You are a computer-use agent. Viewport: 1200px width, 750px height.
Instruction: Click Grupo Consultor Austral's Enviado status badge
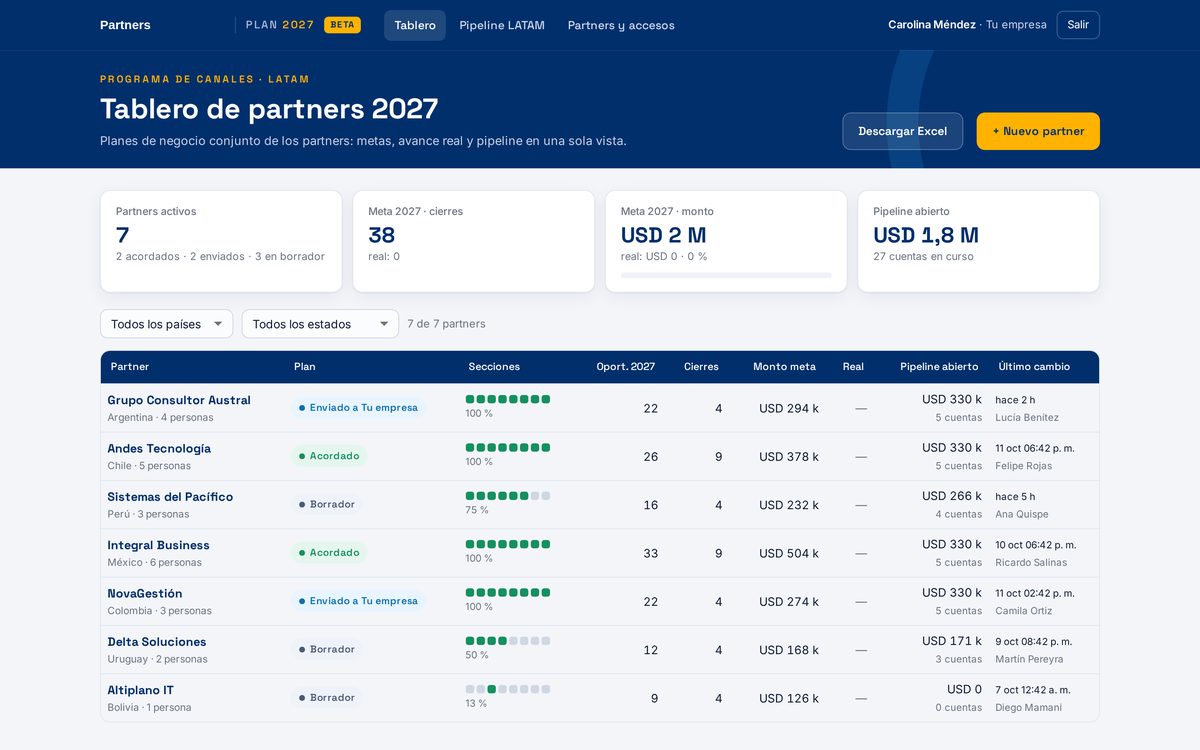tap(359, 408)
